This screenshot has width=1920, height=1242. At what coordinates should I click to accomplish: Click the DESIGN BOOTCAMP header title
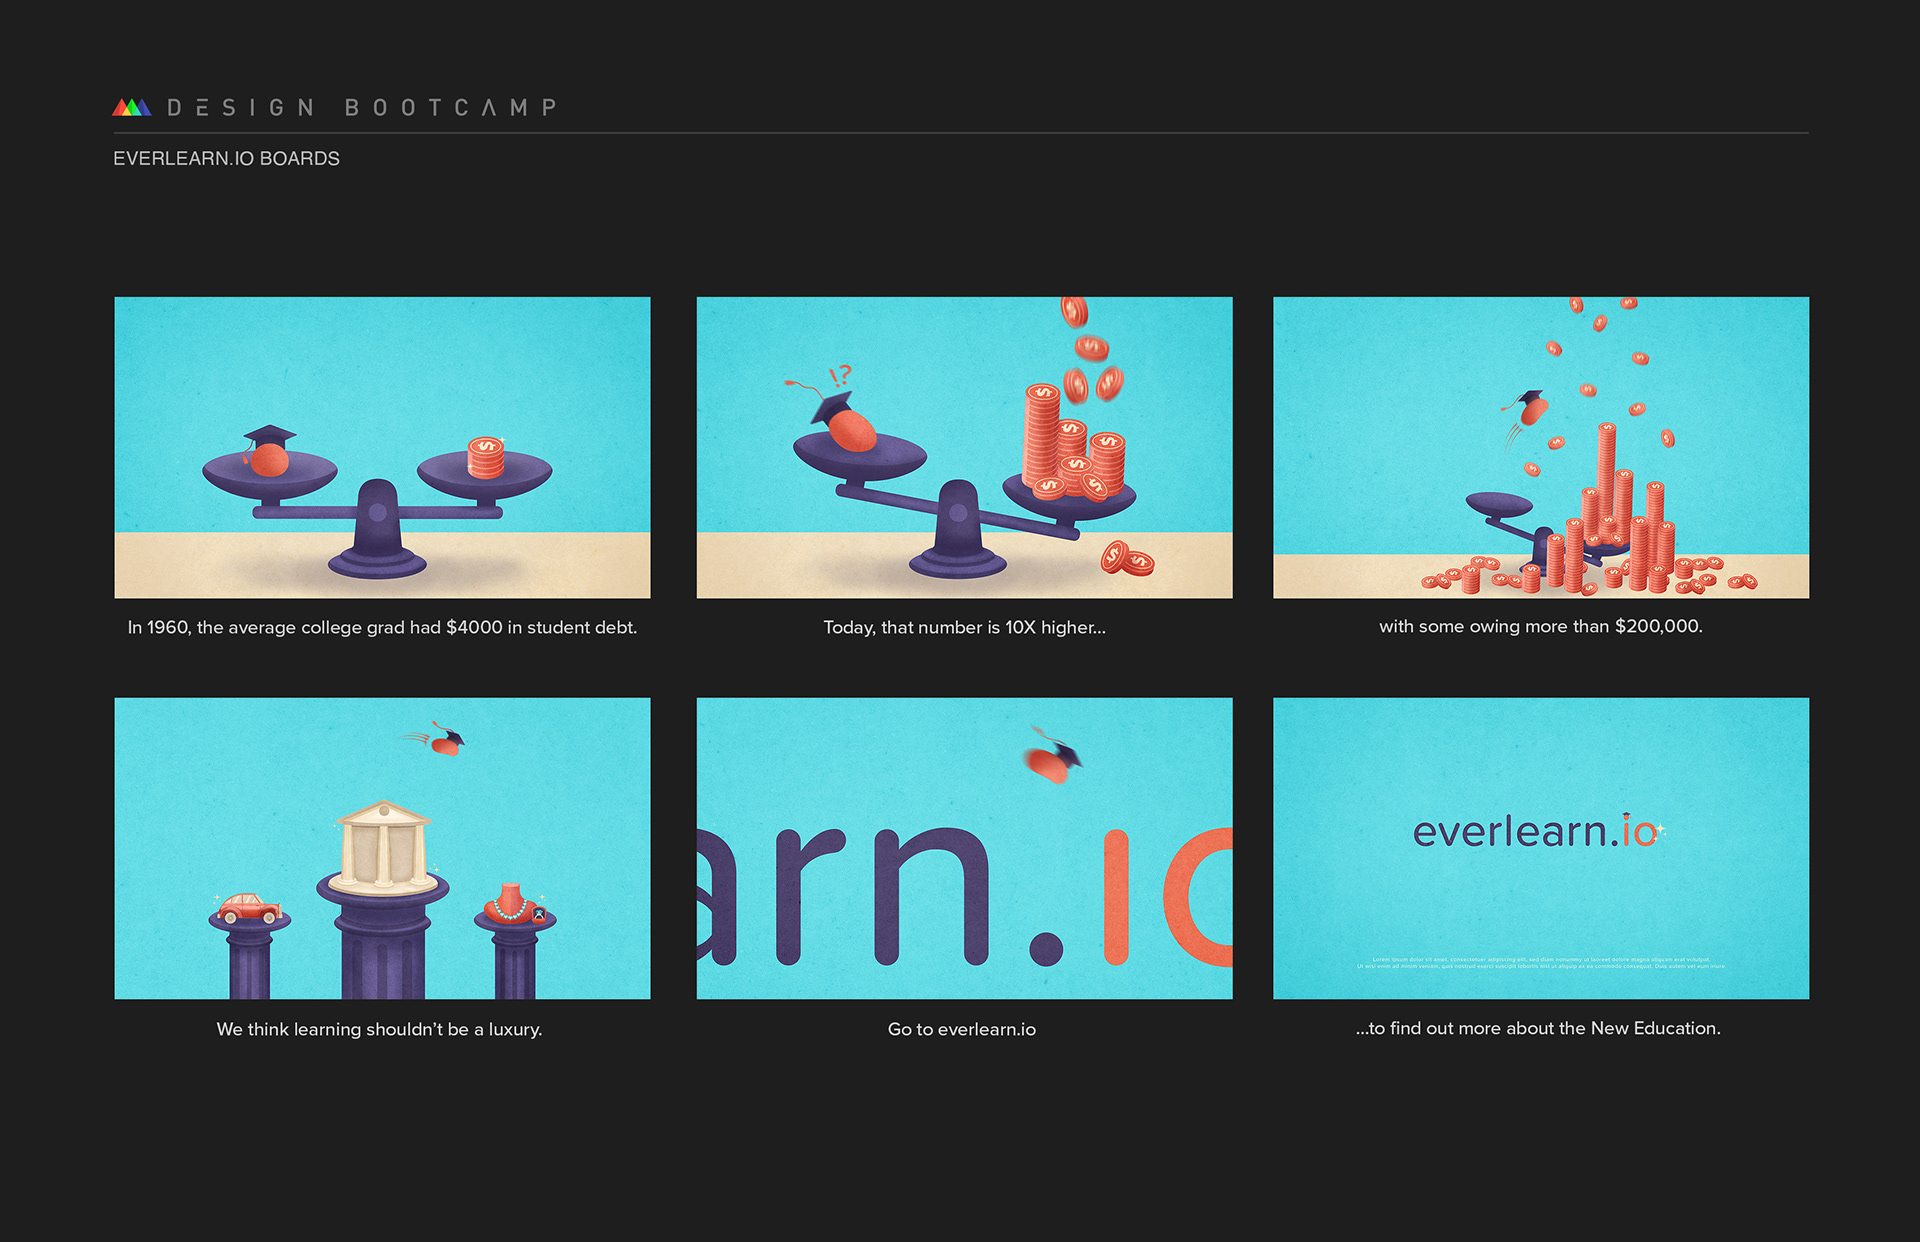click(x=362, y=107)
